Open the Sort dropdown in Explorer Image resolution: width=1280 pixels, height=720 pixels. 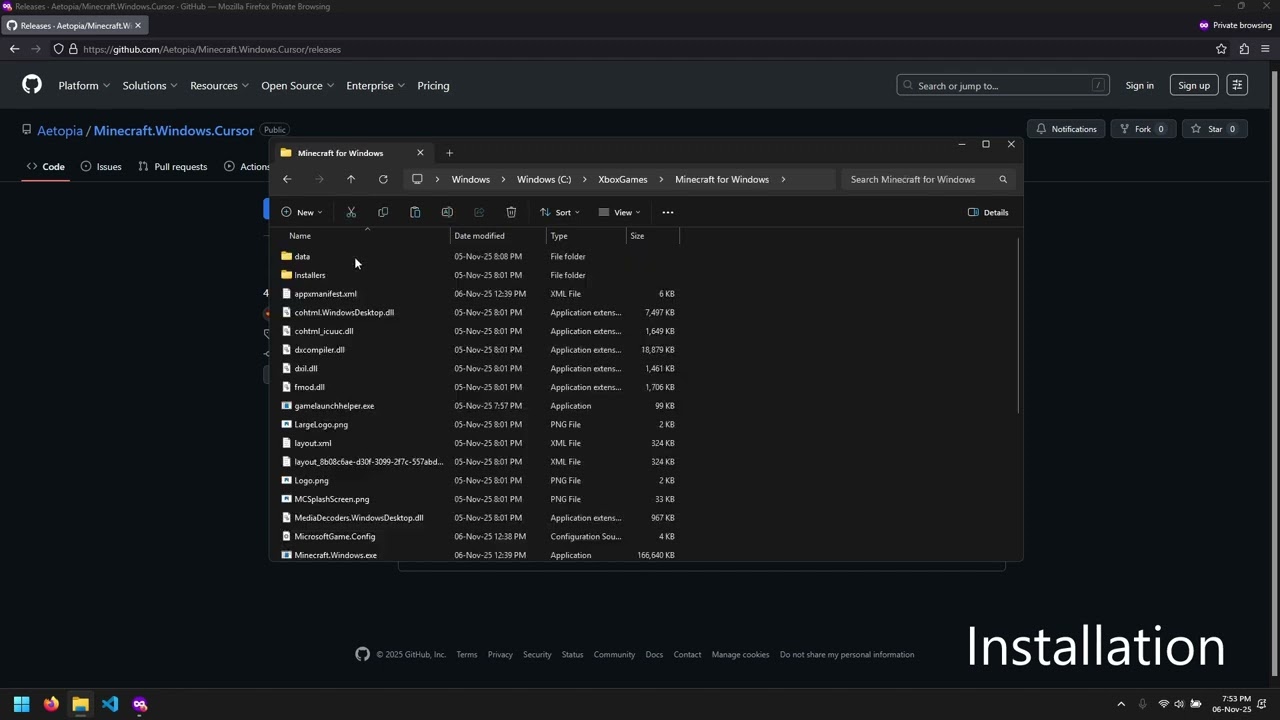tap(560, 212)
